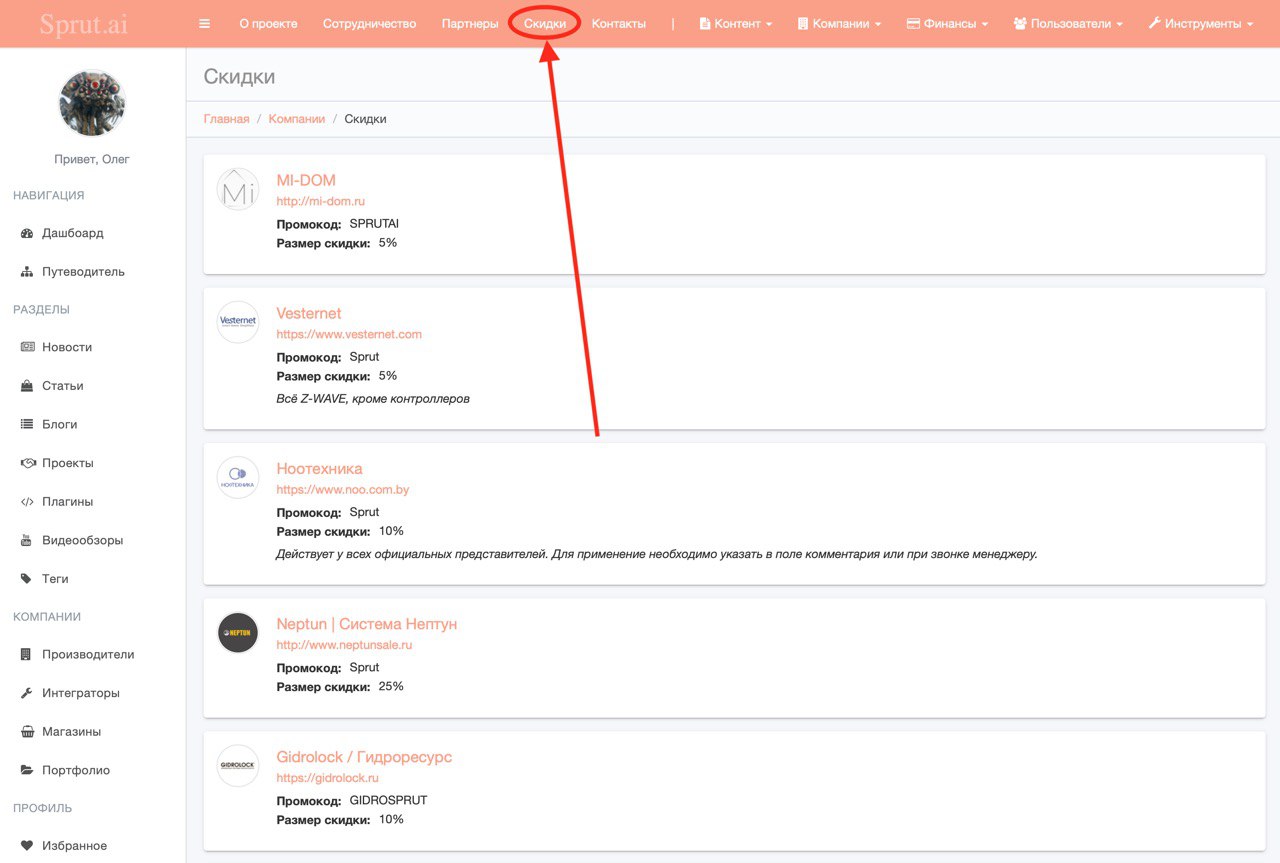Click the Финансы credit card icon

pyautogui.click(x=913, y=23)
